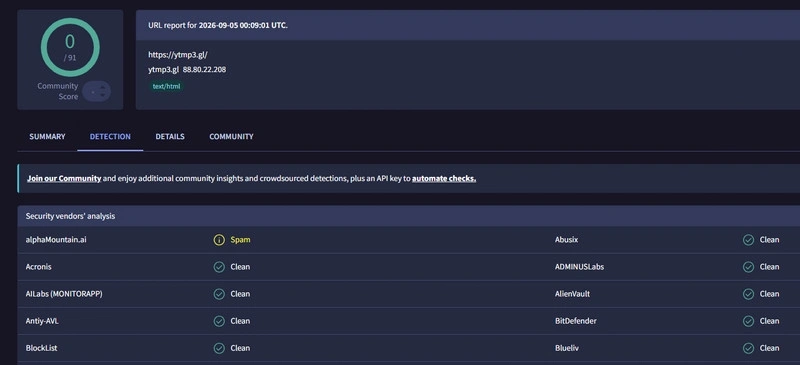The height and width of the screenshot is (365, 800).
Task: Click the Community Score label
Action: [x=58, y=91]
